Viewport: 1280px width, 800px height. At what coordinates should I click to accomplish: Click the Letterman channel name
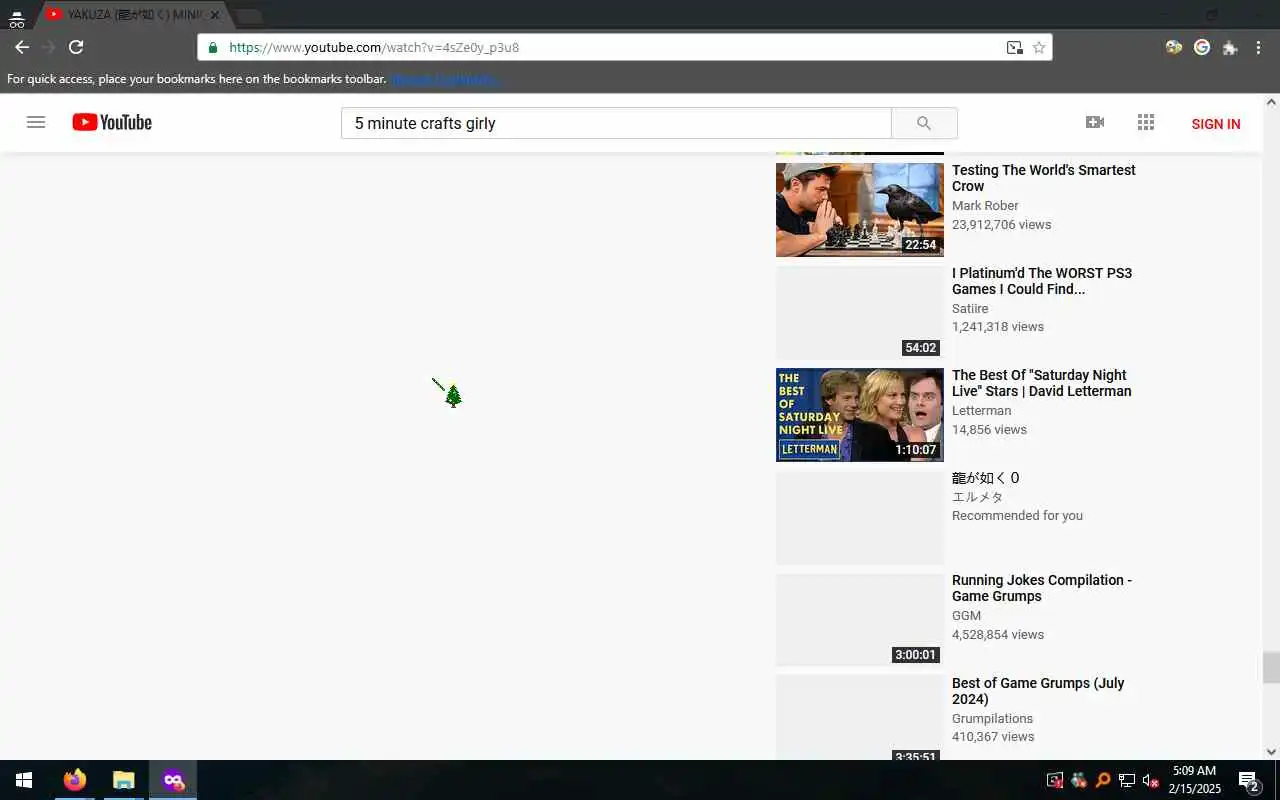(x=981, y=411)
